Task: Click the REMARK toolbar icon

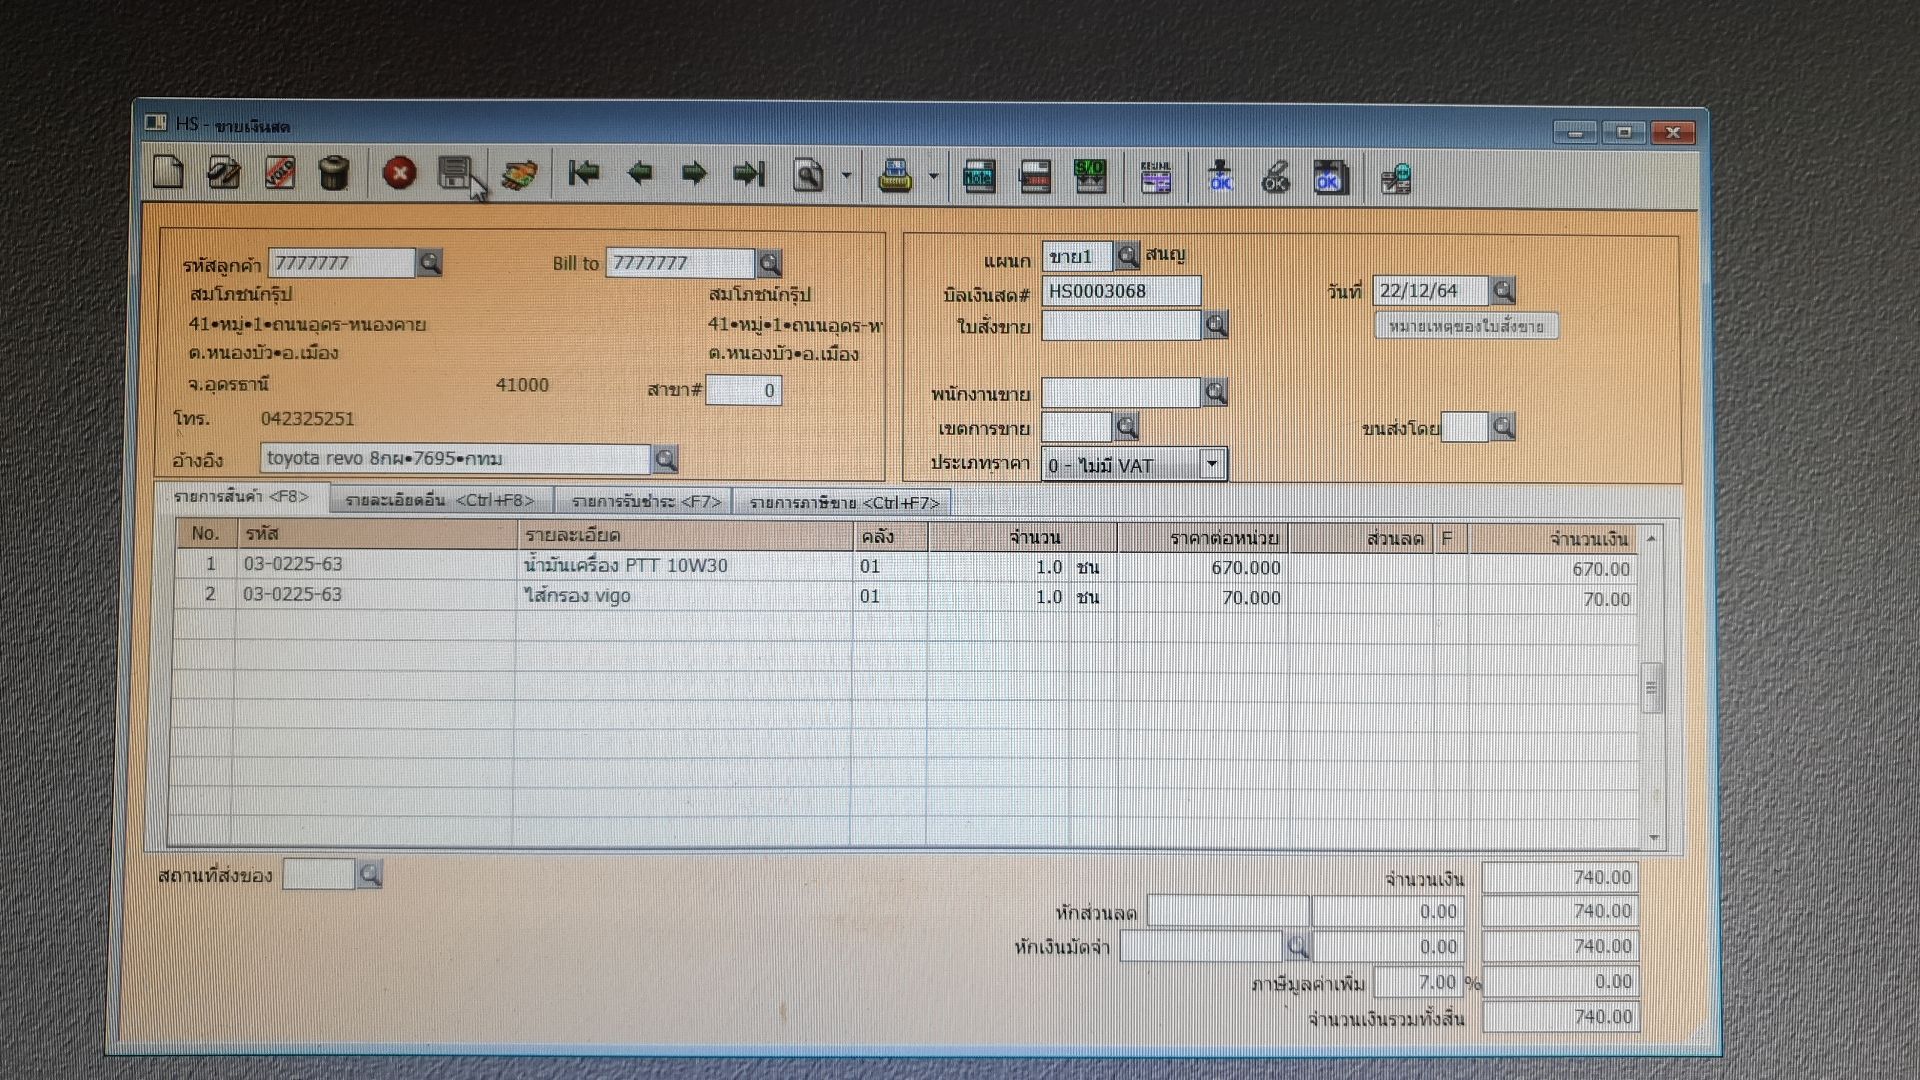Action: [x=1155, y=178]
